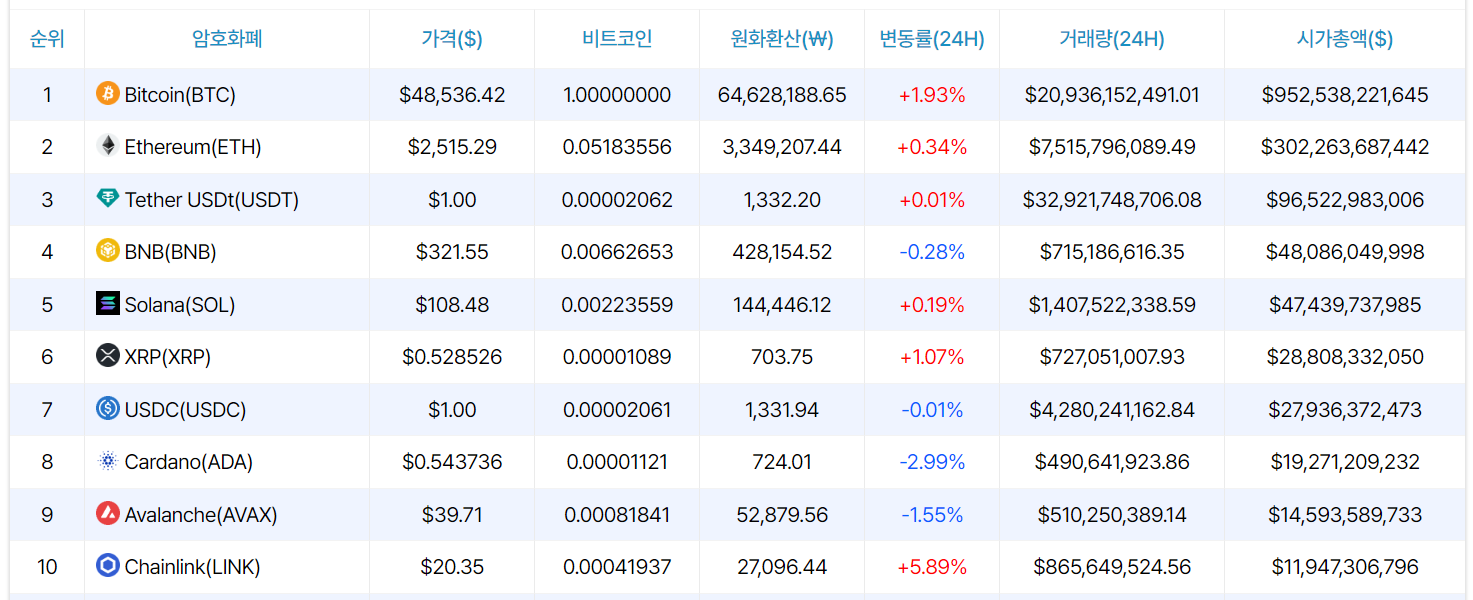Click the BTC ratio 0.00223559

(617, 305)
